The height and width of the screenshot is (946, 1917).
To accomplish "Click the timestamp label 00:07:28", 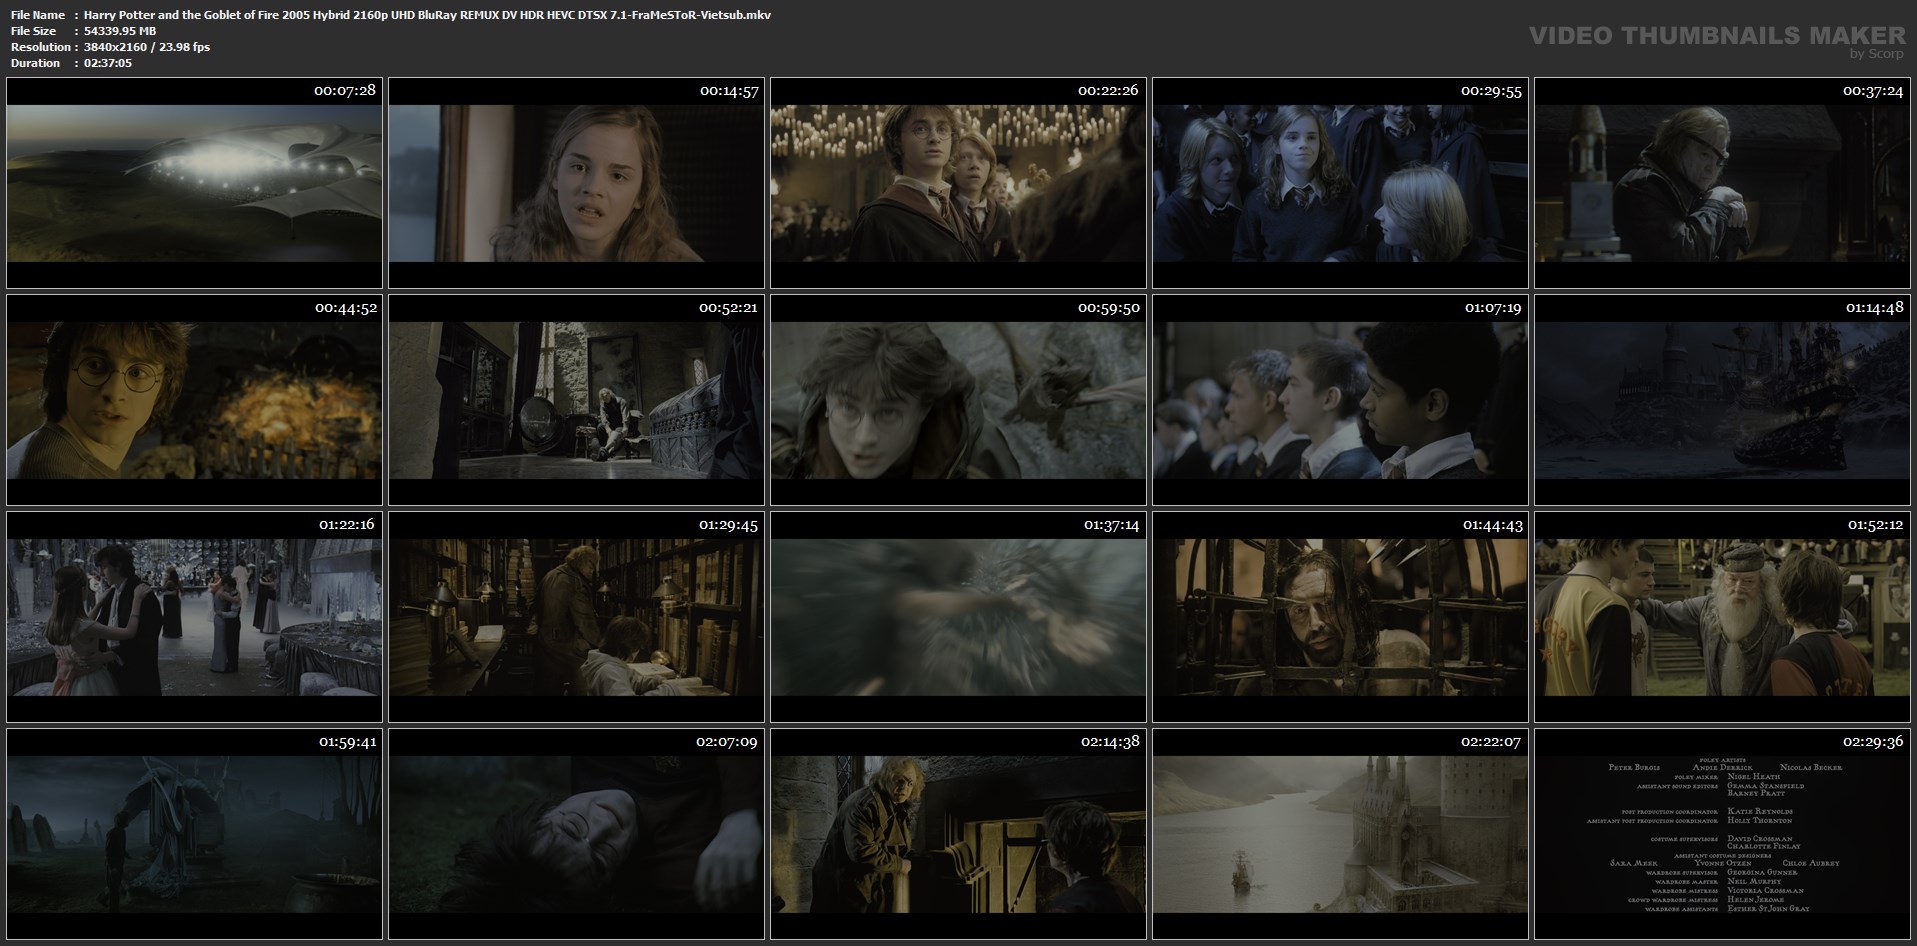I will coord(345,90).
